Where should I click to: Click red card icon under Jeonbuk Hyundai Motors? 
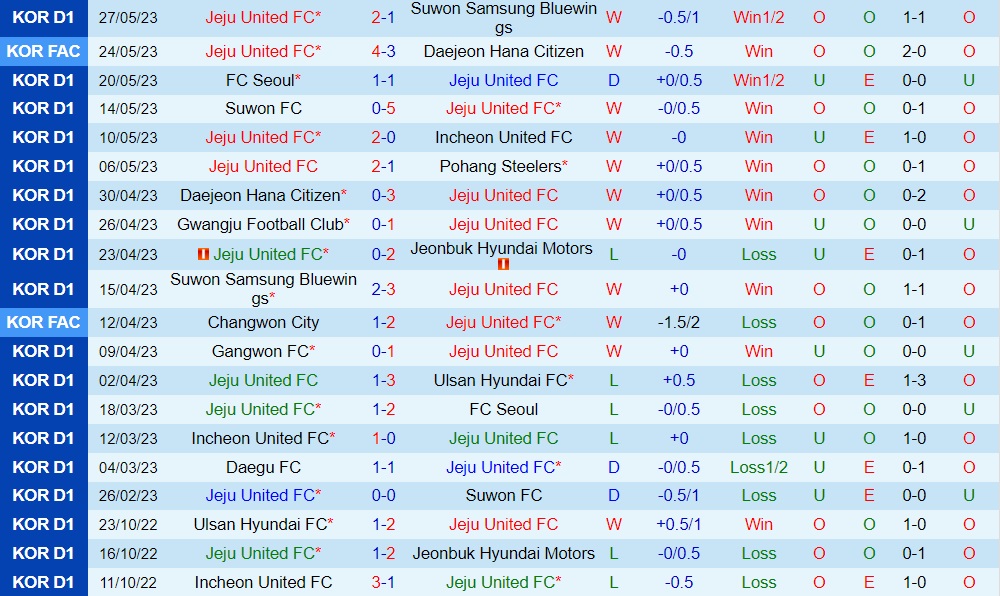click(x=504, y=264)
